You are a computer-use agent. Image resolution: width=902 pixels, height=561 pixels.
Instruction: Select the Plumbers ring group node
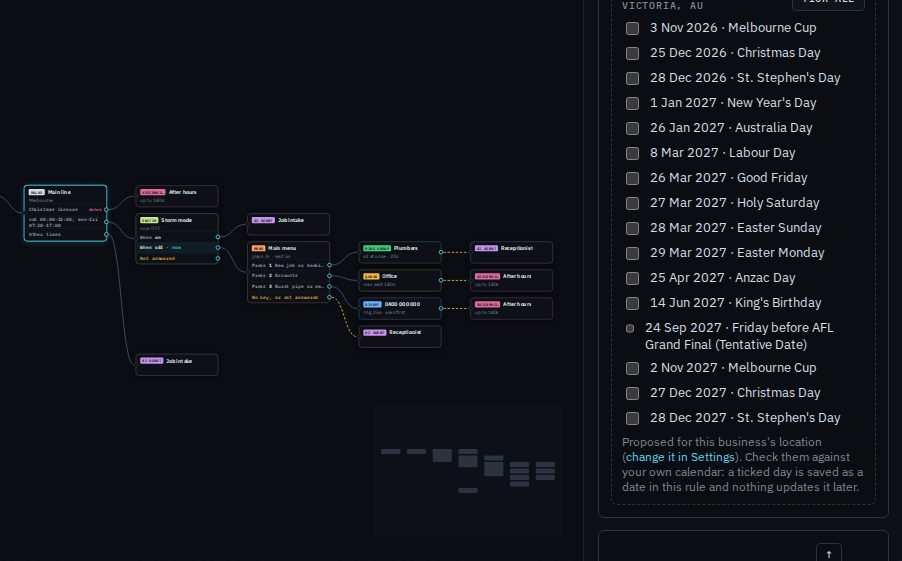400,252
